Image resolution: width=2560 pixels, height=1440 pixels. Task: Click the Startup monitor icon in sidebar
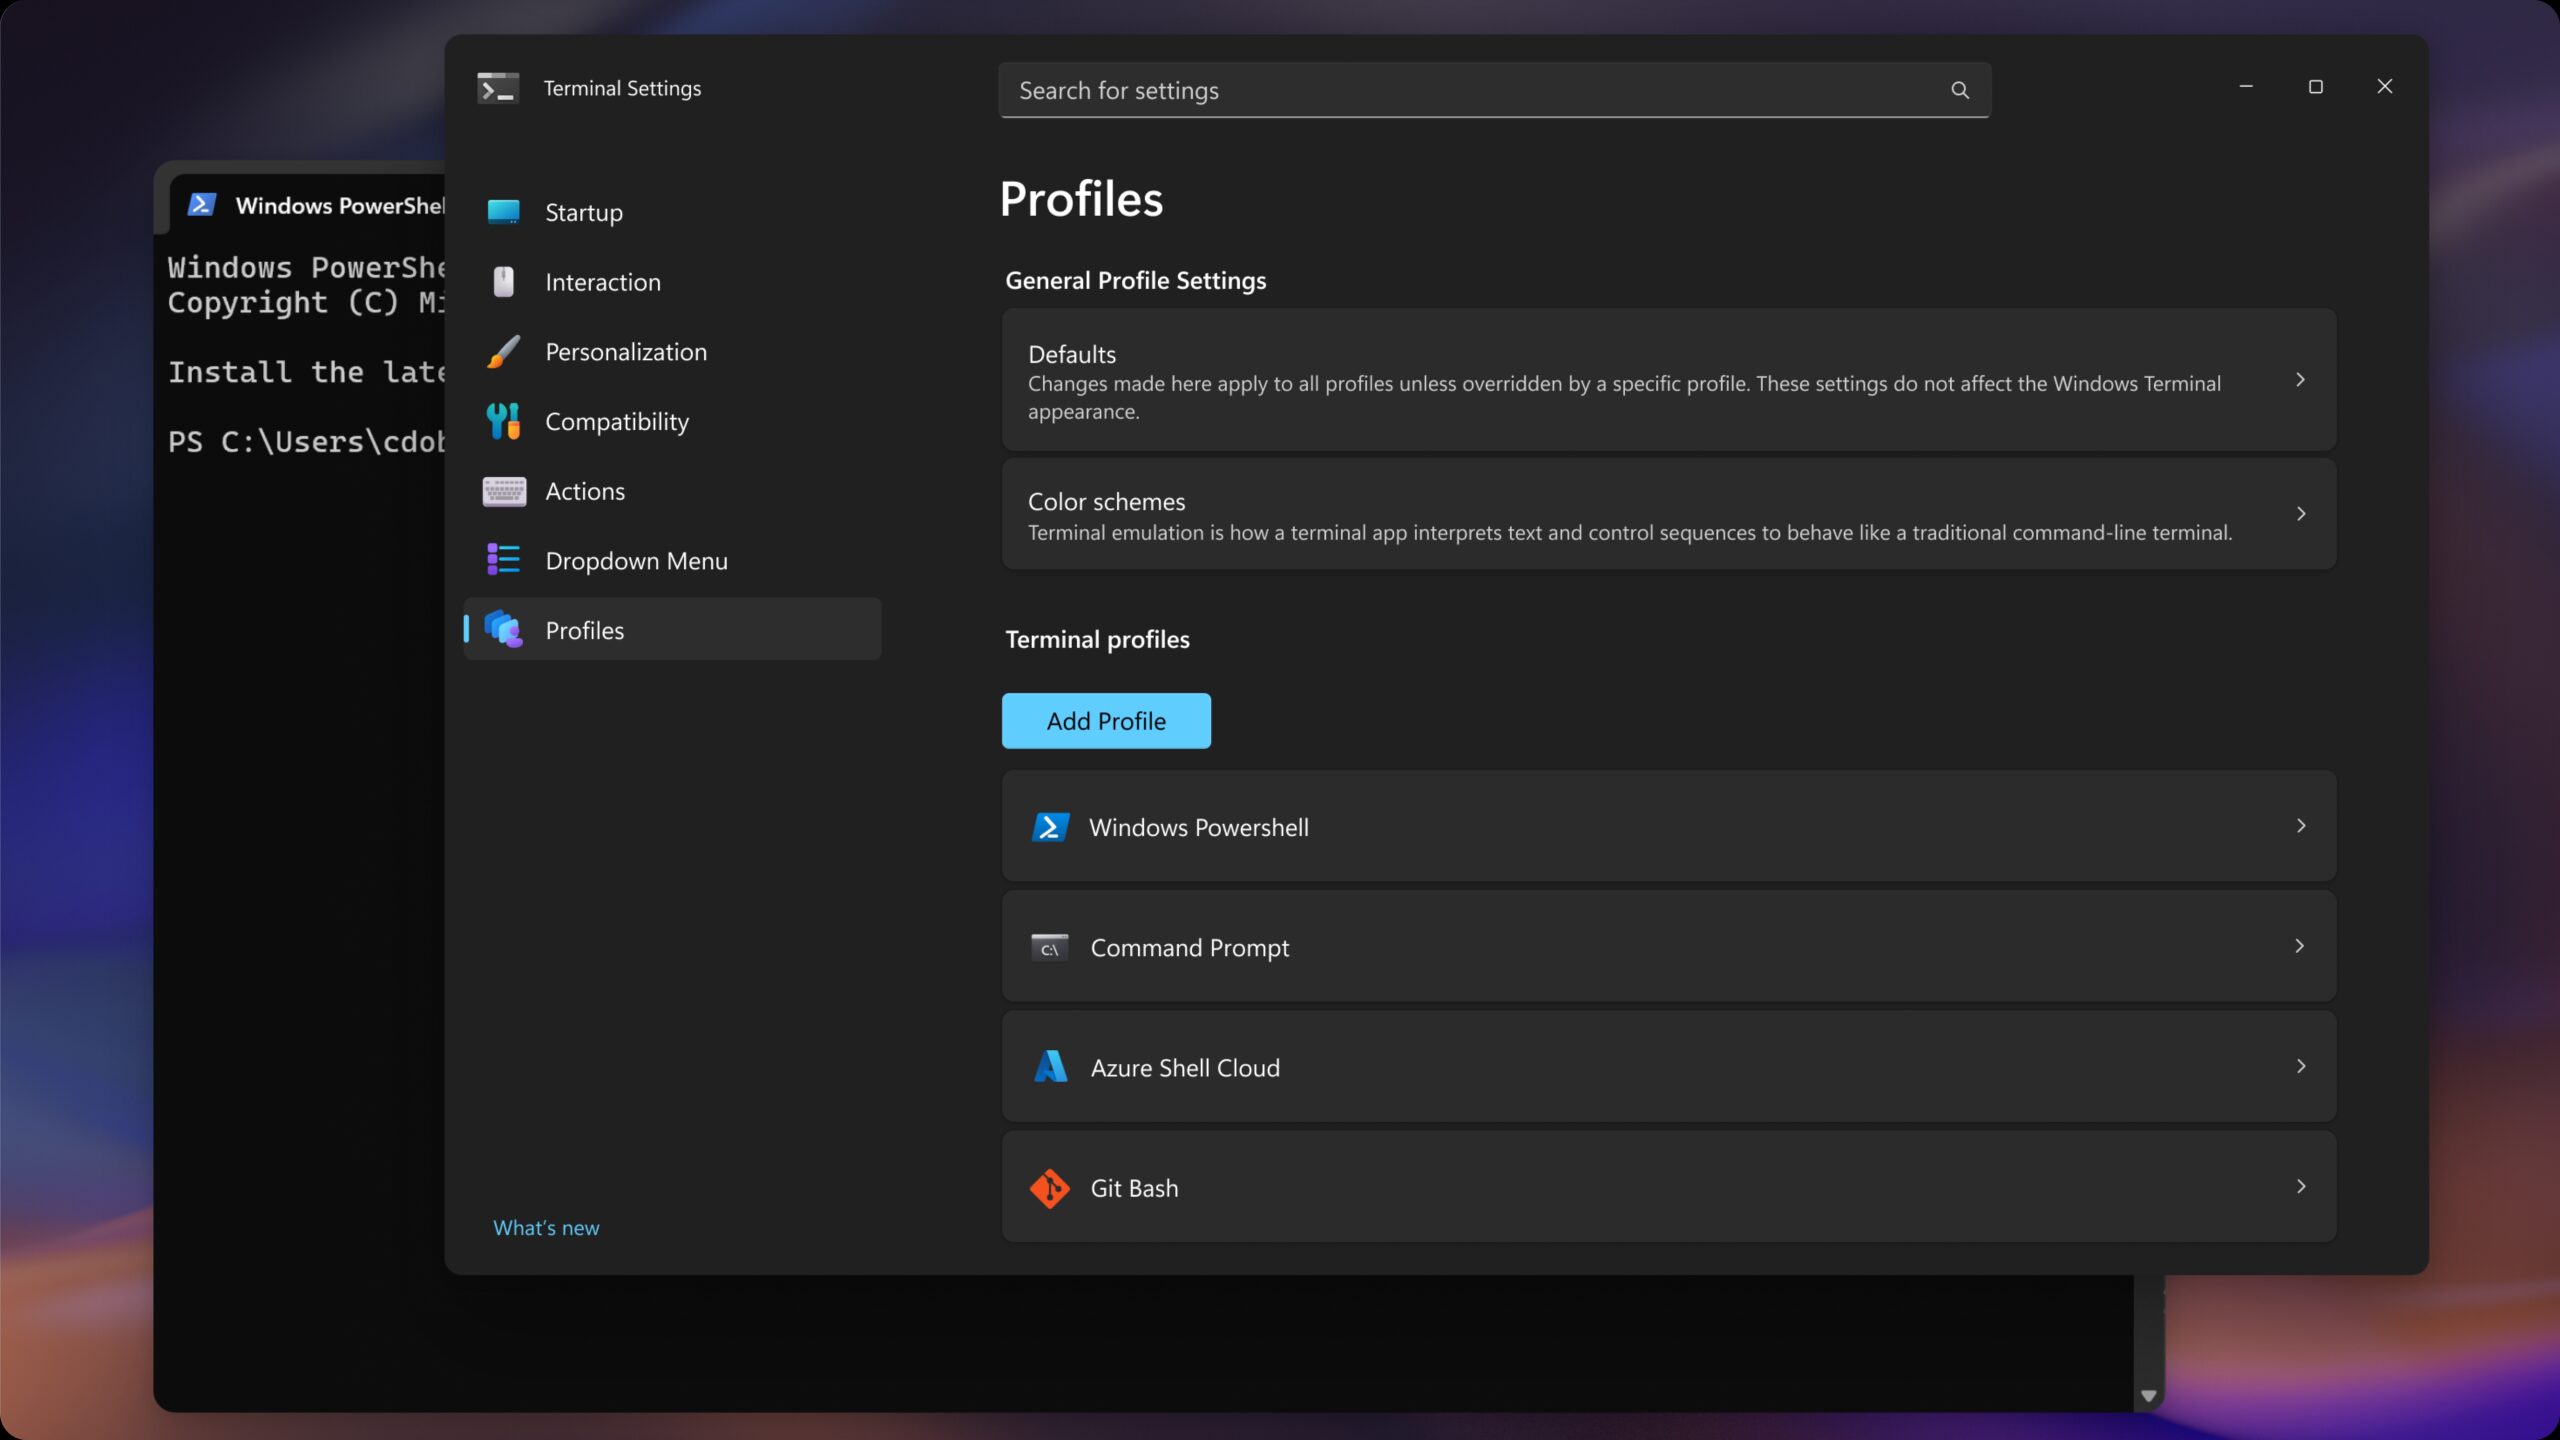(x=503, y=212)
